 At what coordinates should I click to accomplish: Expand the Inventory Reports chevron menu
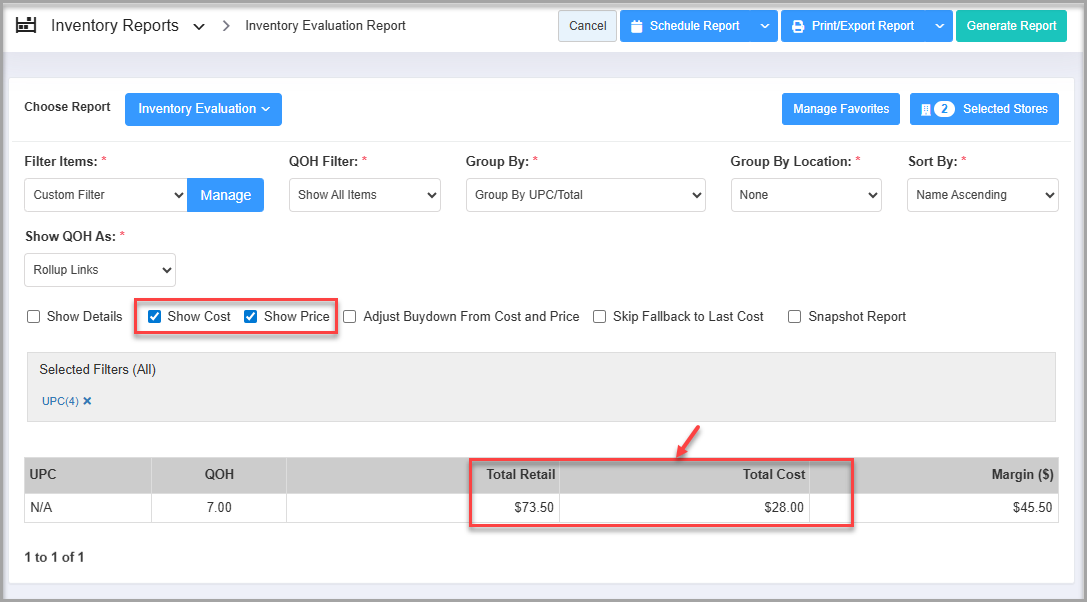click(x=199, y=27)
